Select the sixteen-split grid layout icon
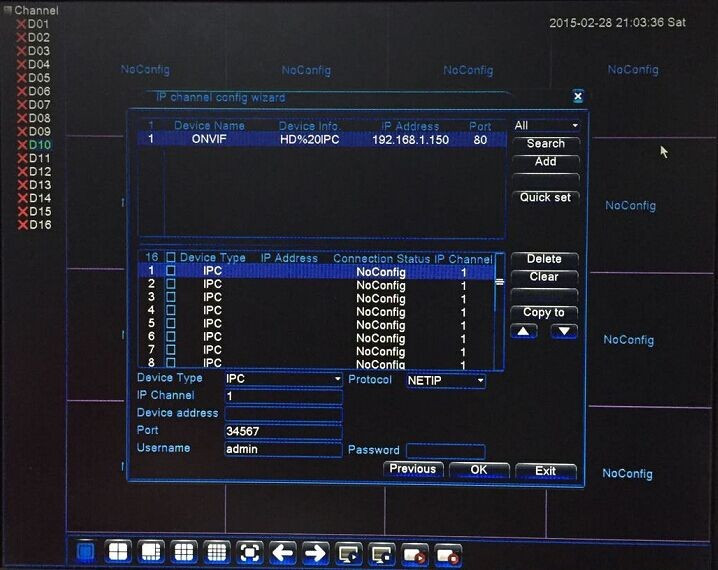Screen dimensions: 718x570 coord(217,552)
